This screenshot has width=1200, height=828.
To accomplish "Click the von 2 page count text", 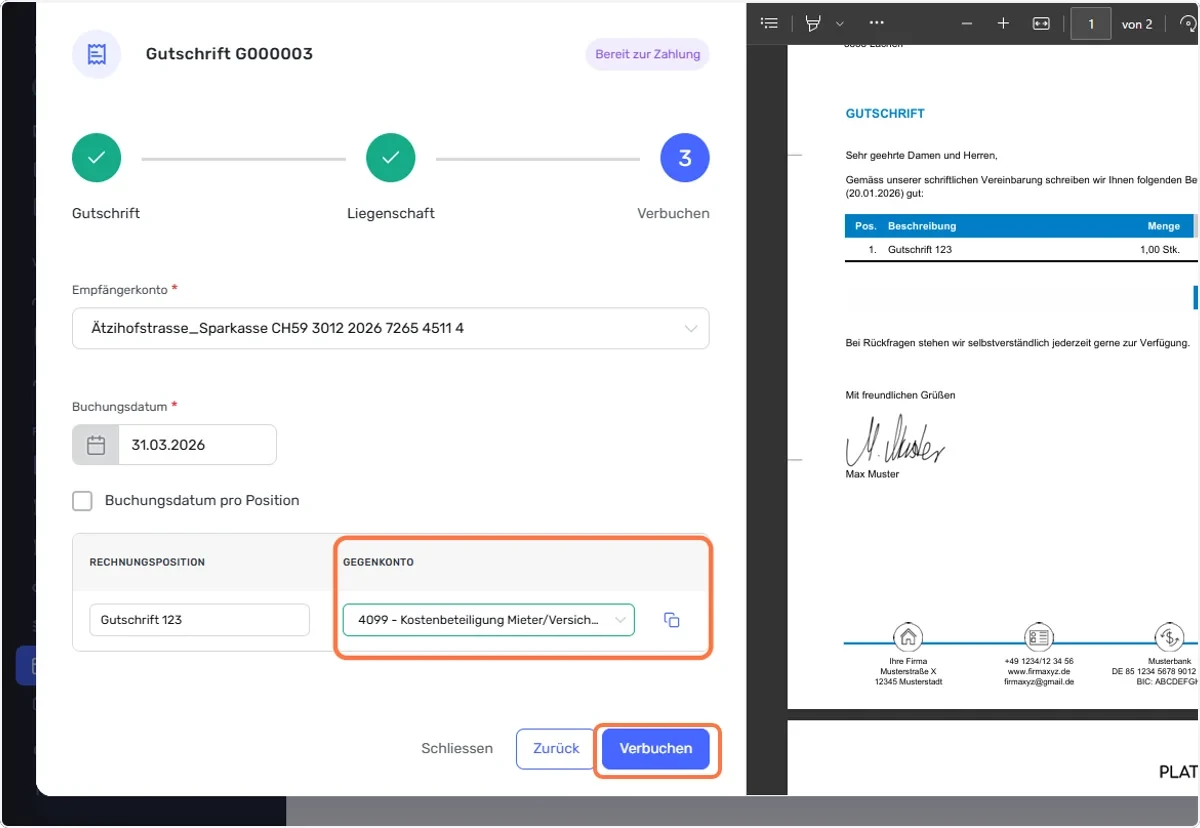I will (1137, 24).
